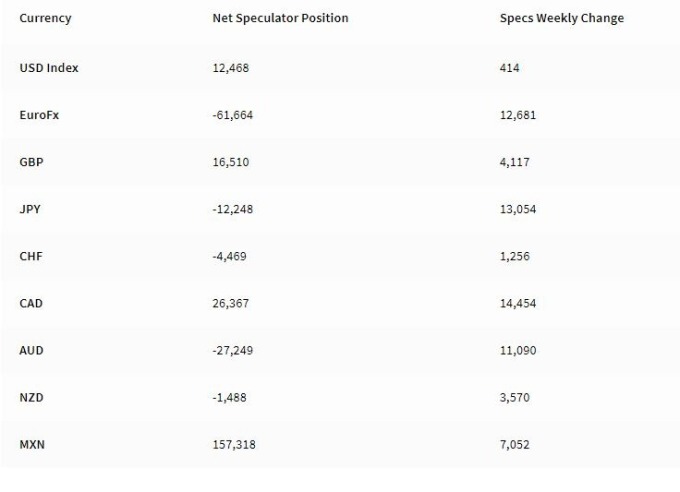
Task: Click the 12,468 USD Index position value
Action: [x=231, y=68]
